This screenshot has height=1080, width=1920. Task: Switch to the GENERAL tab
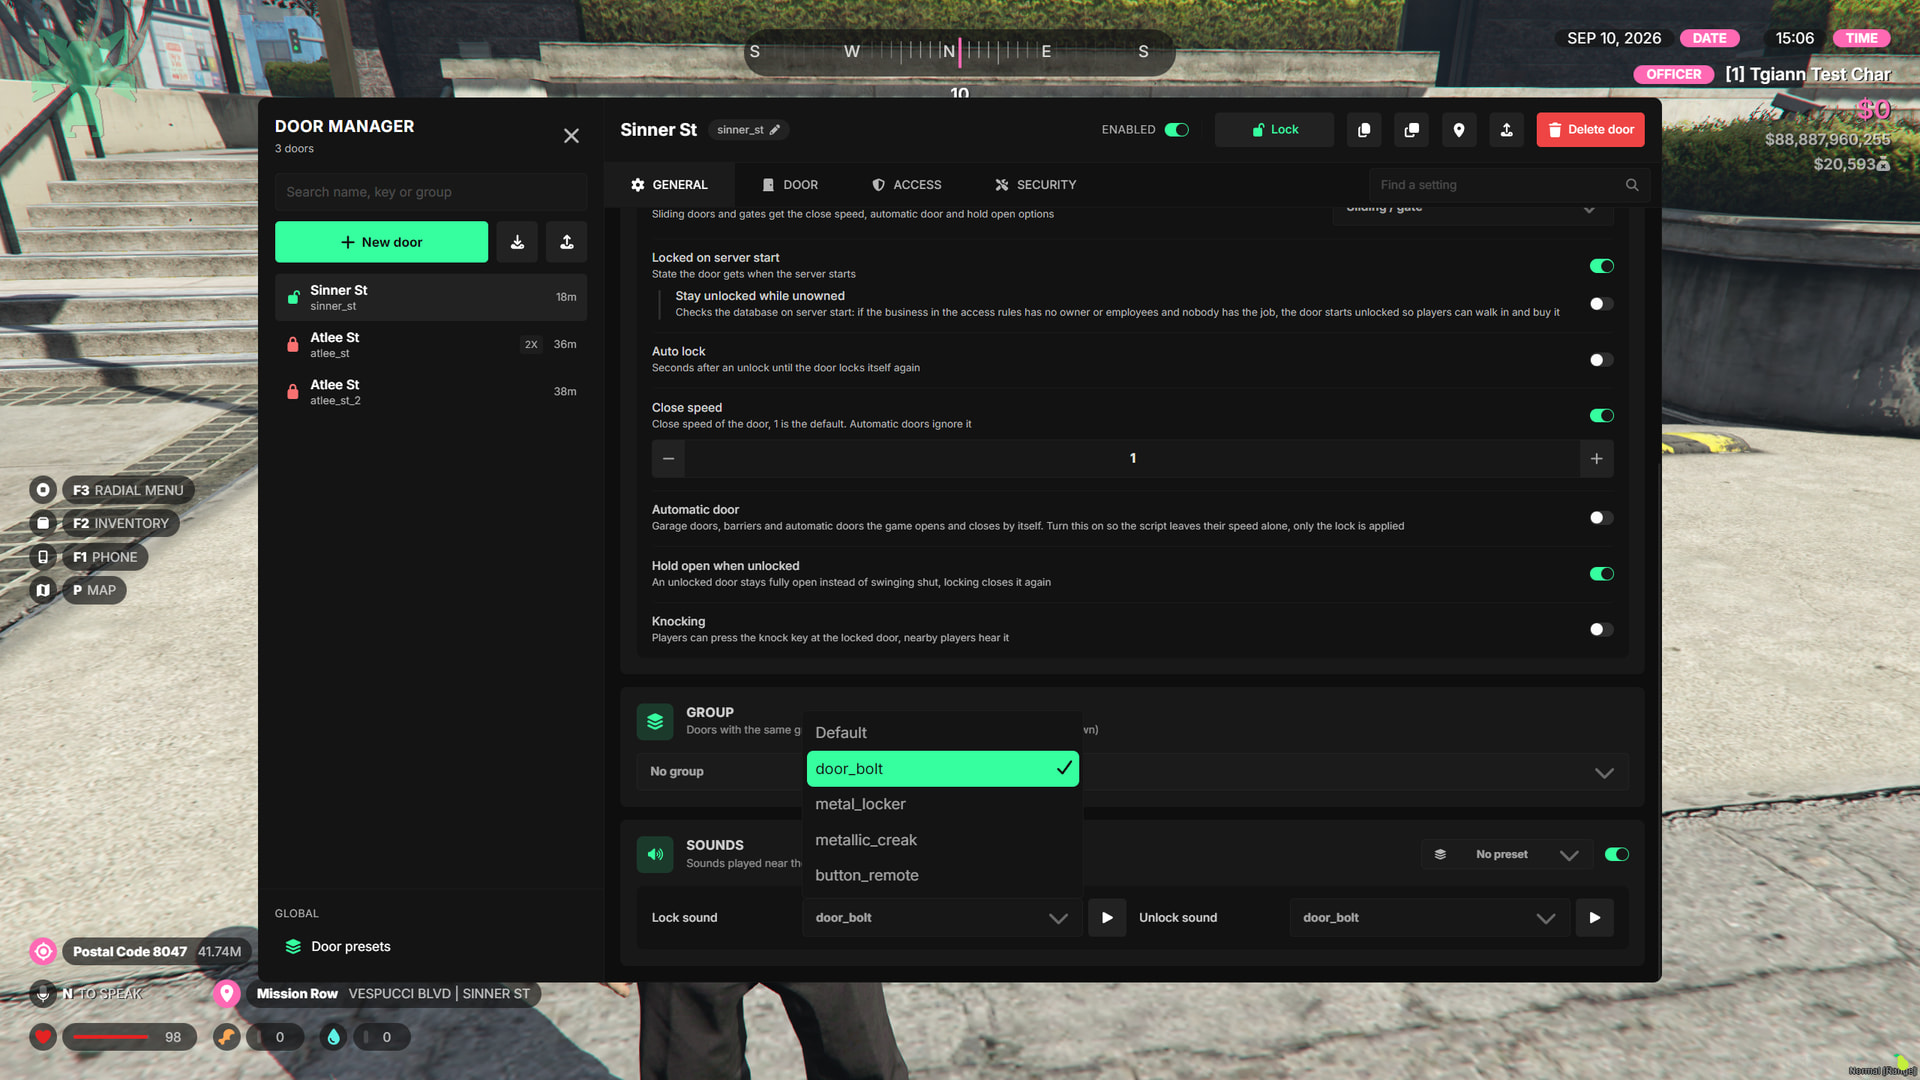click(669, 185)
